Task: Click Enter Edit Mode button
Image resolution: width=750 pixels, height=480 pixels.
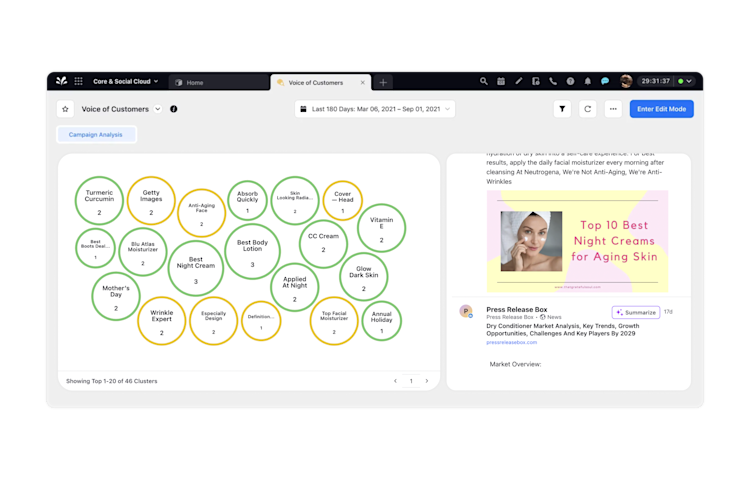Action: 662,109
